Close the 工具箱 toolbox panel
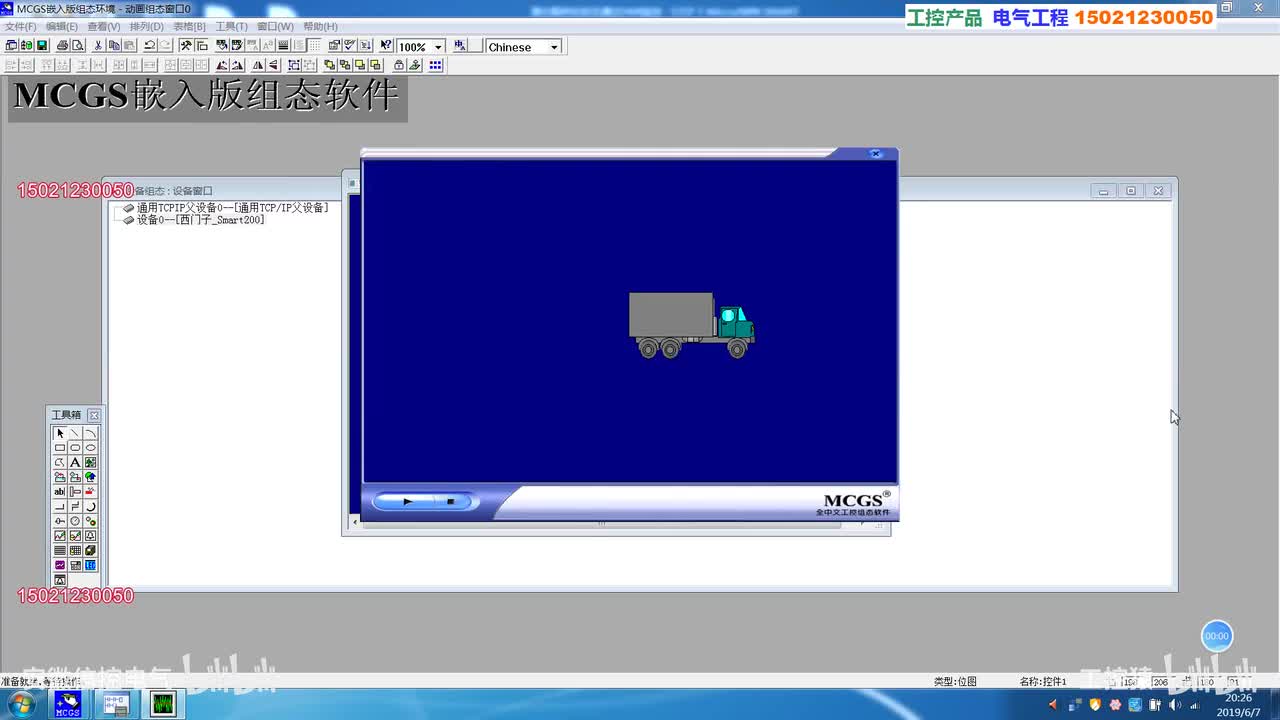This screenshot has width=1280, height=720. click(94, 415)
